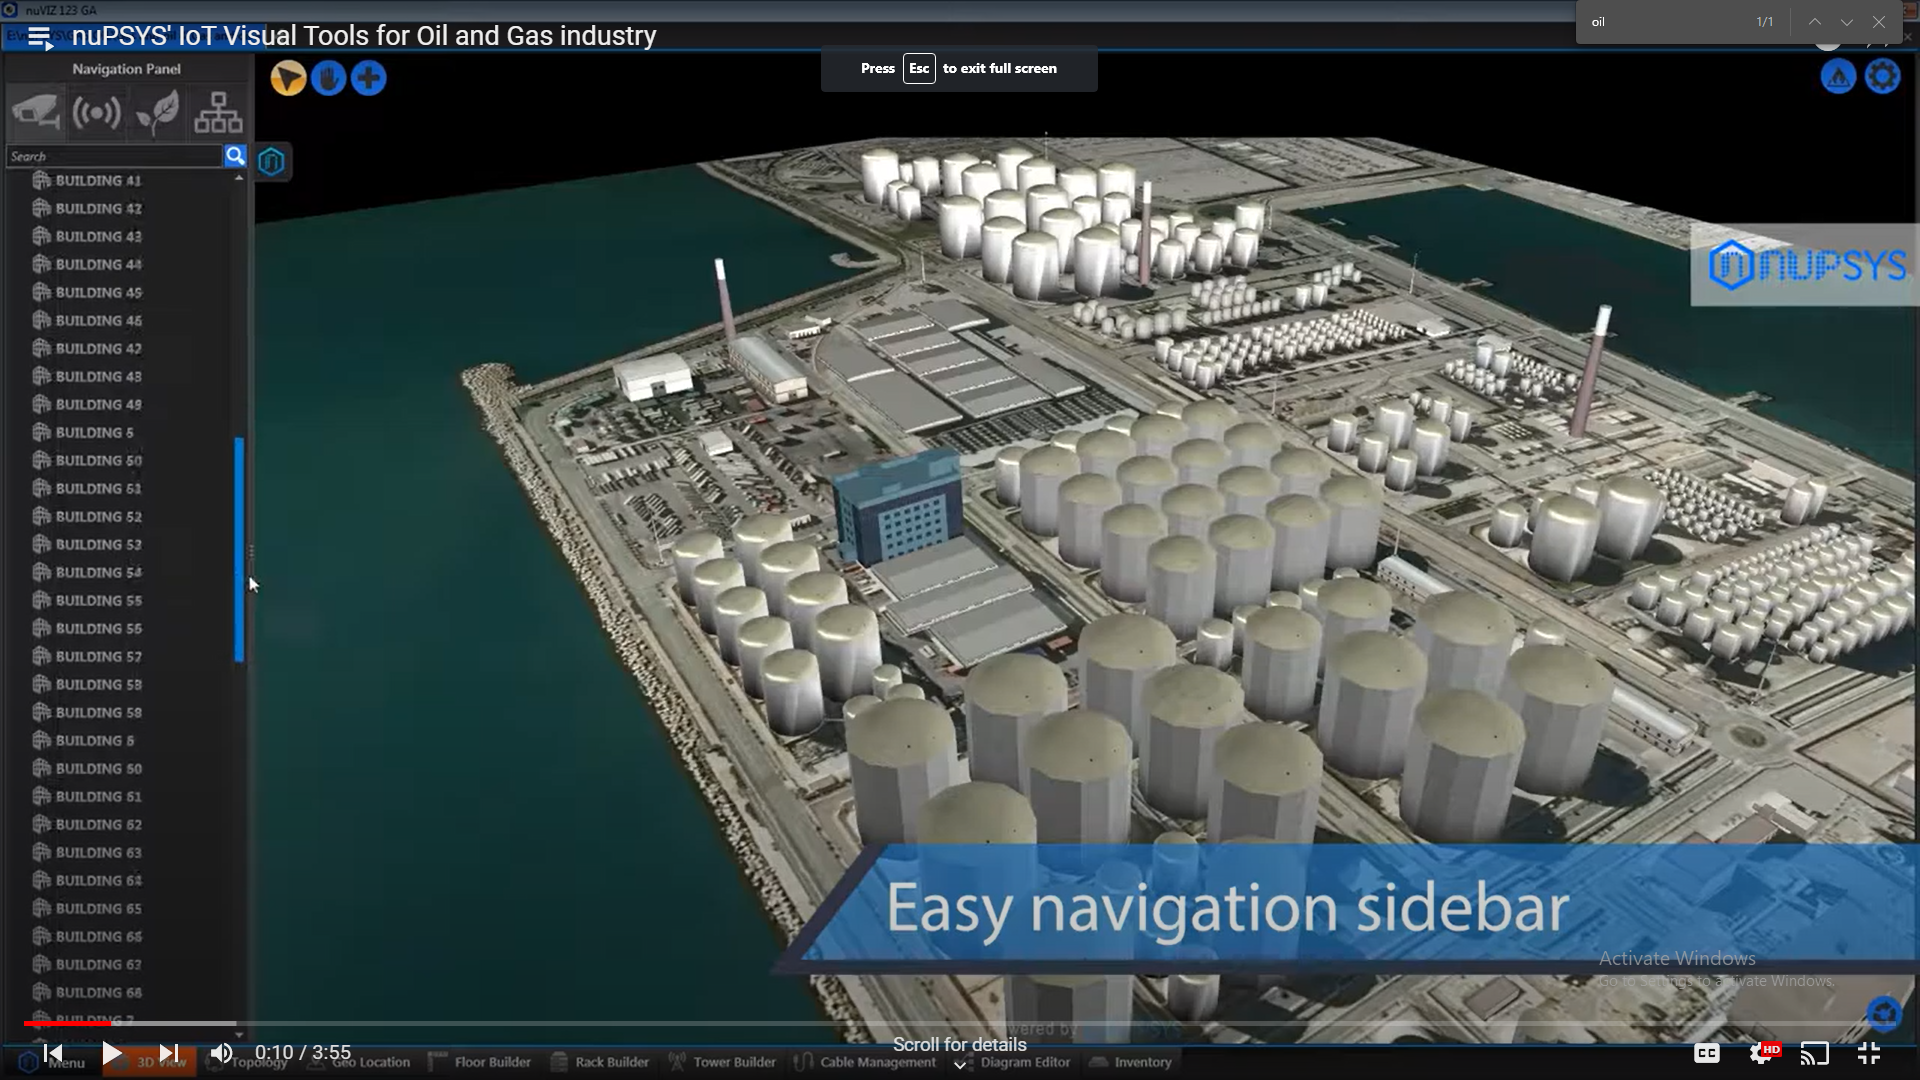Select the yellow pointer selection tool
The image size is (1920, 1080).
click(288, 78)
